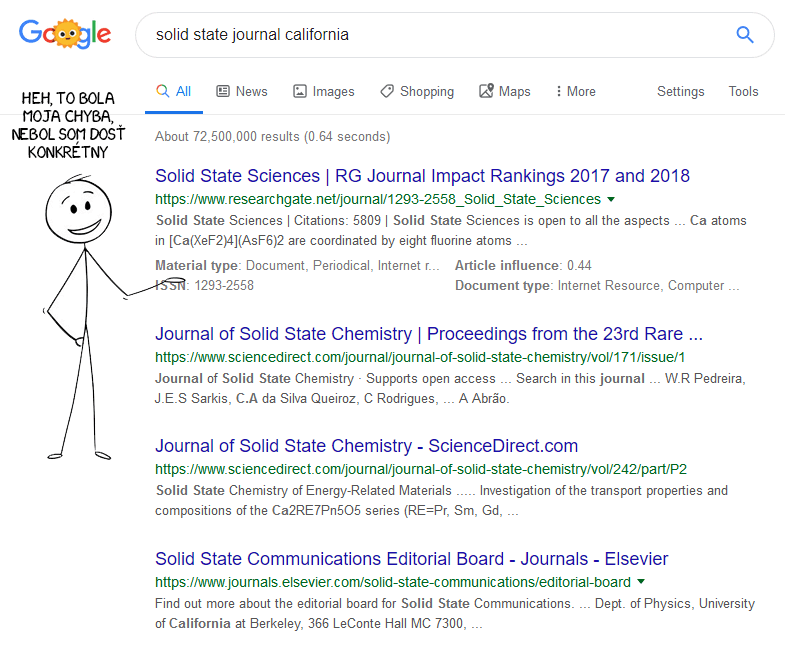Expand the More options menu

[575, 91]
